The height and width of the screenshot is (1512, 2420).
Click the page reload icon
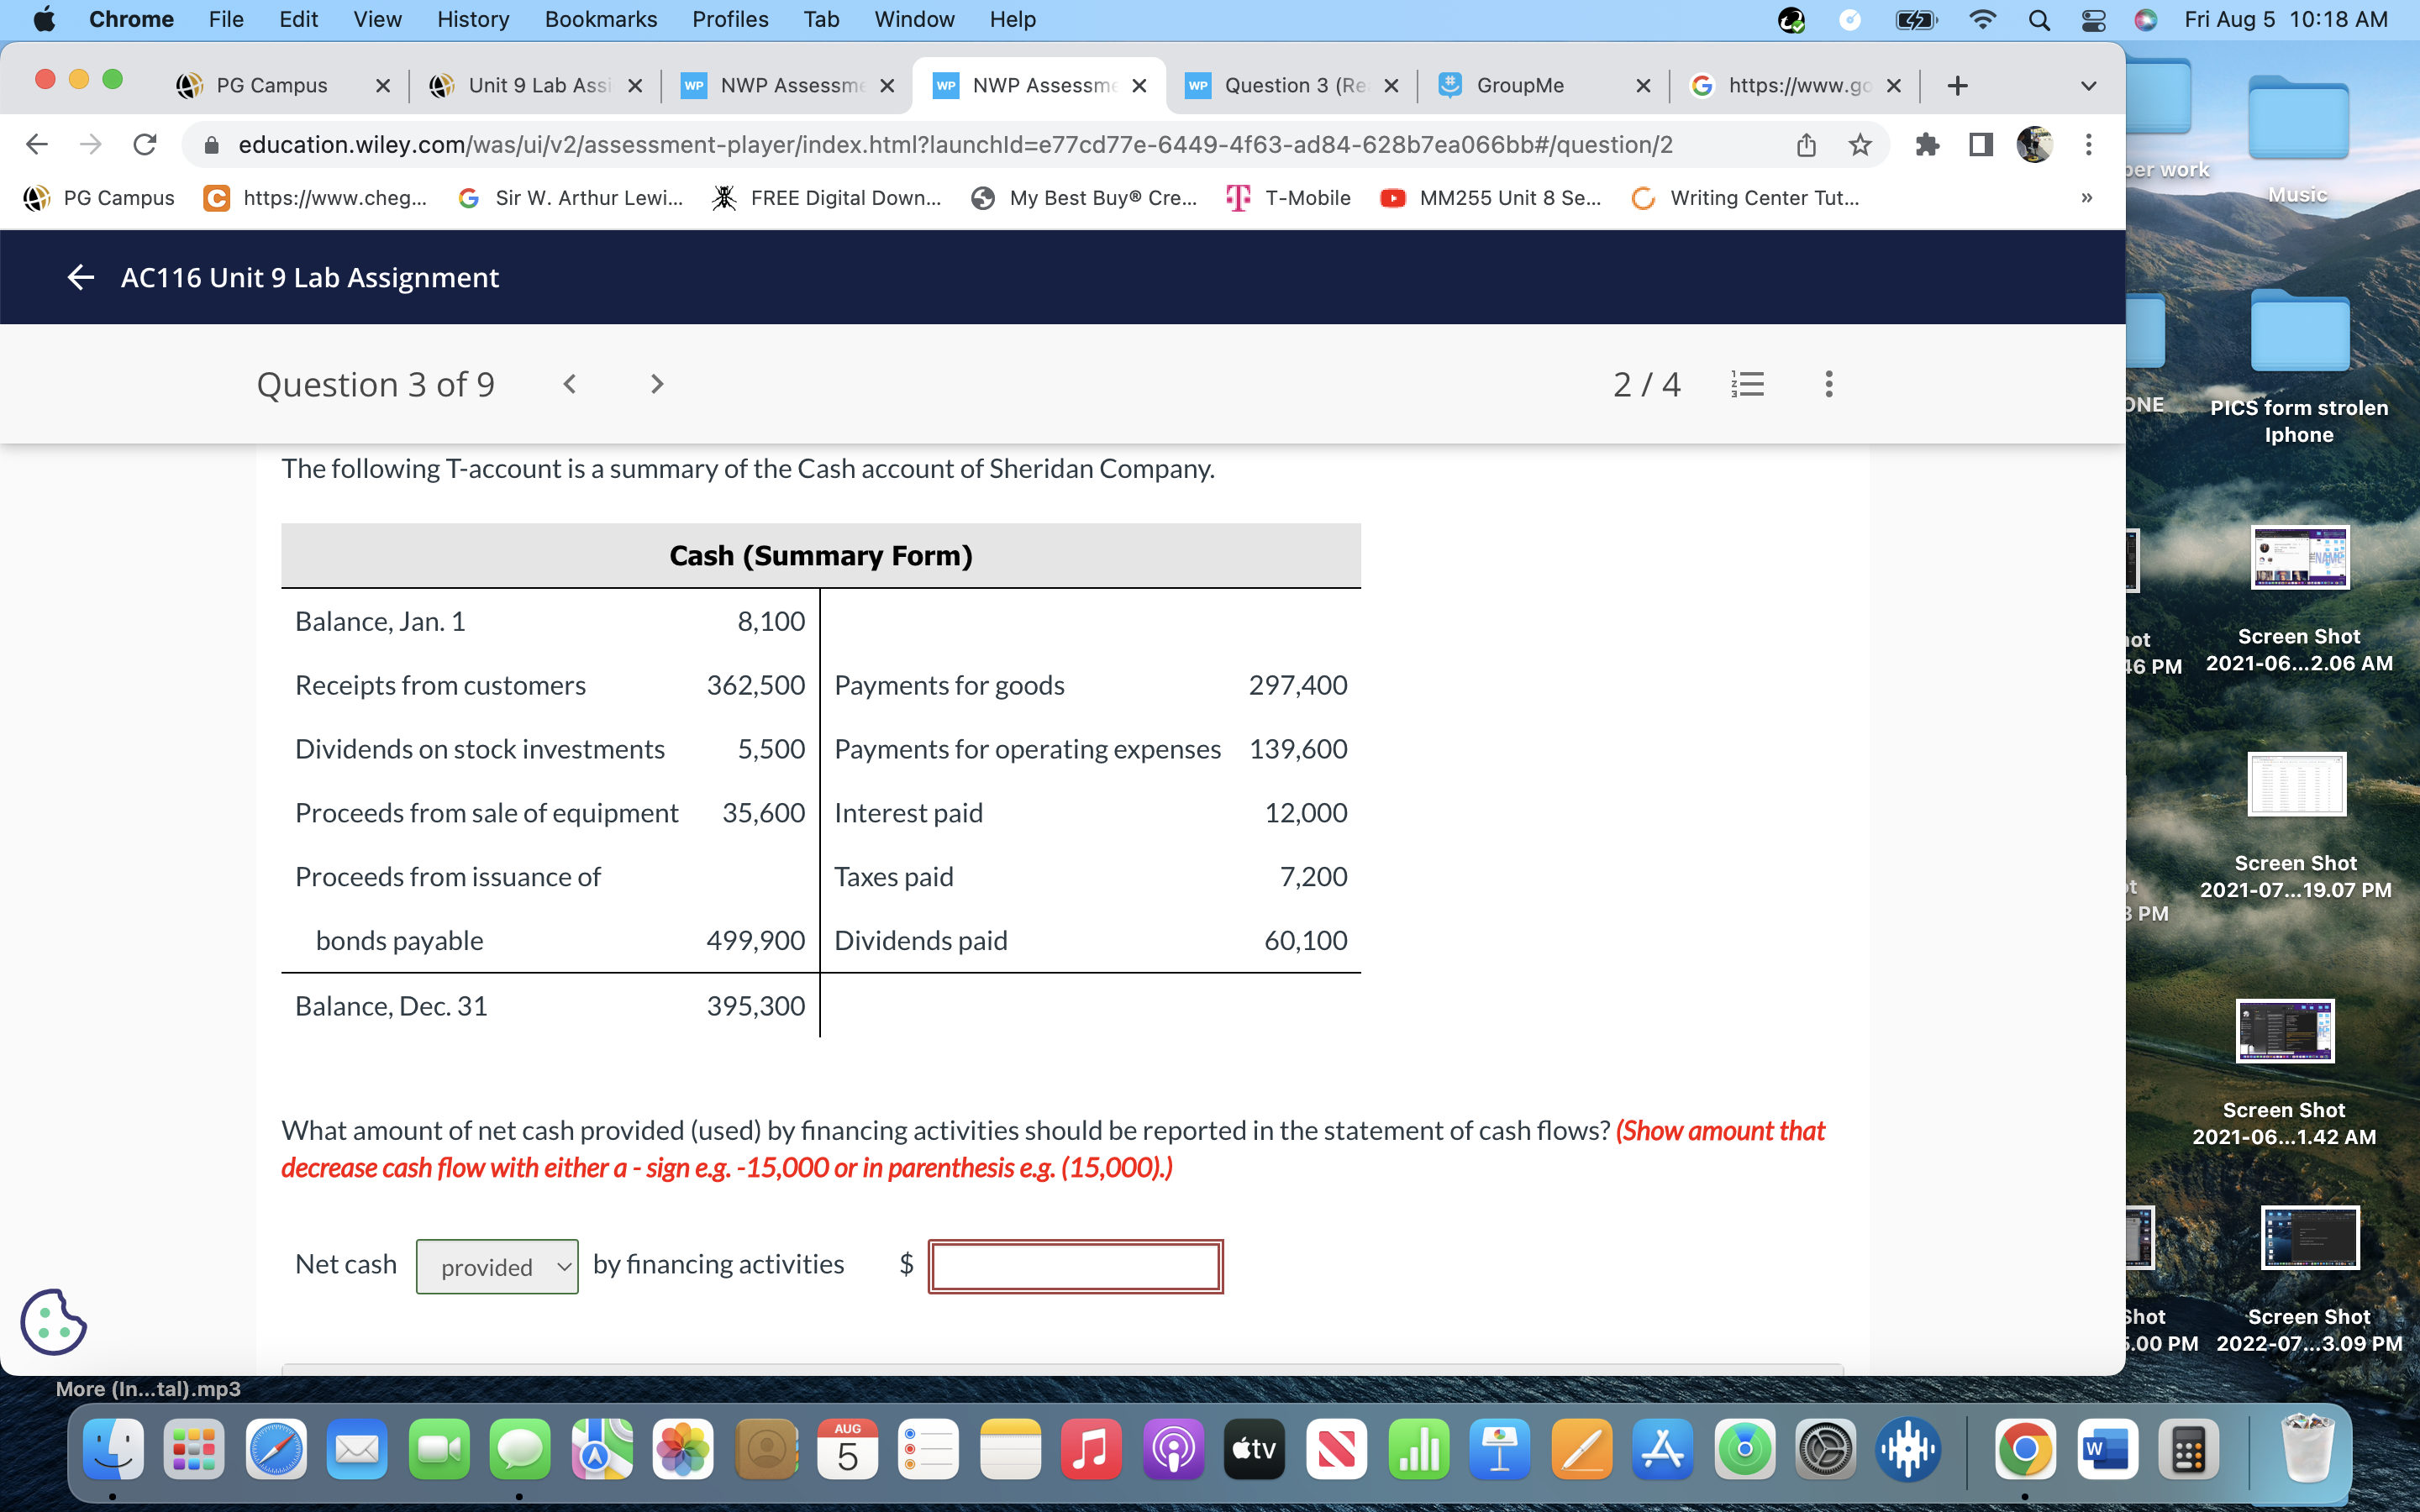pyautogui.click(x=144, y=144)
